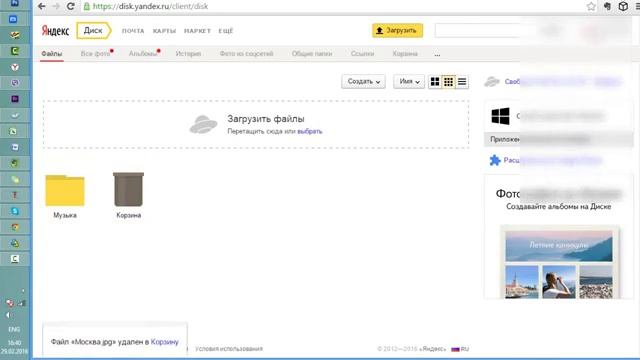This screenshot has height=360, width=640.
Task: Click the address bar URL disk.yandex.ru
Action: pyautogui.click(x=150, y=6)
